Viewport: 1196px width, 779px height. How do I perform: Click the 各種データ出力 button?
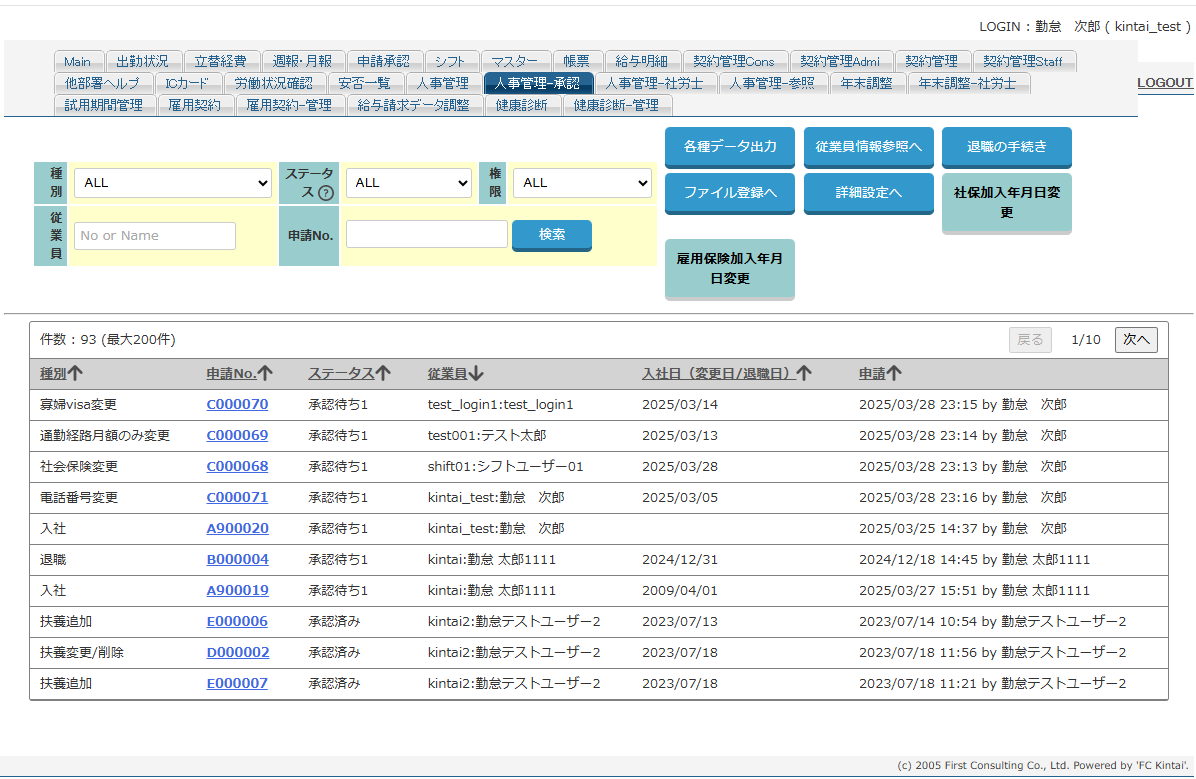[x=730, y=146]
